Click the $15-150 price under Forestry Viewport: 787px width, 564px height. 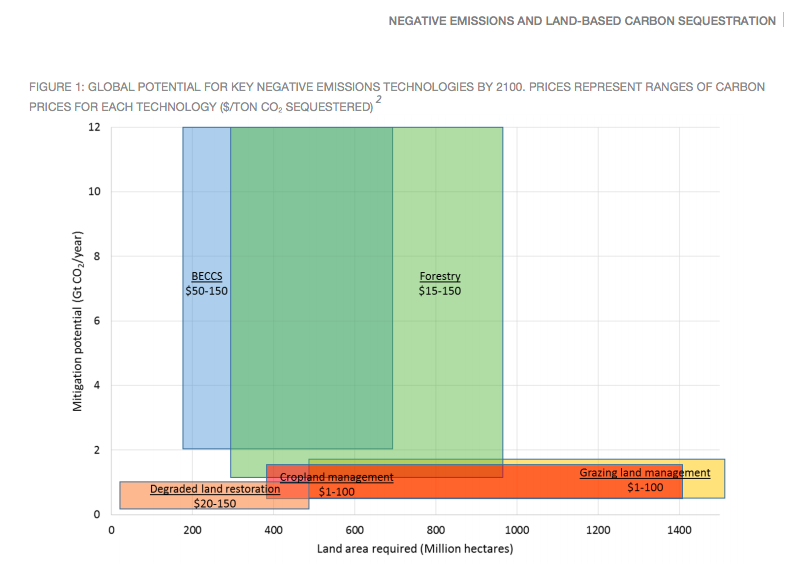(440, 290)
